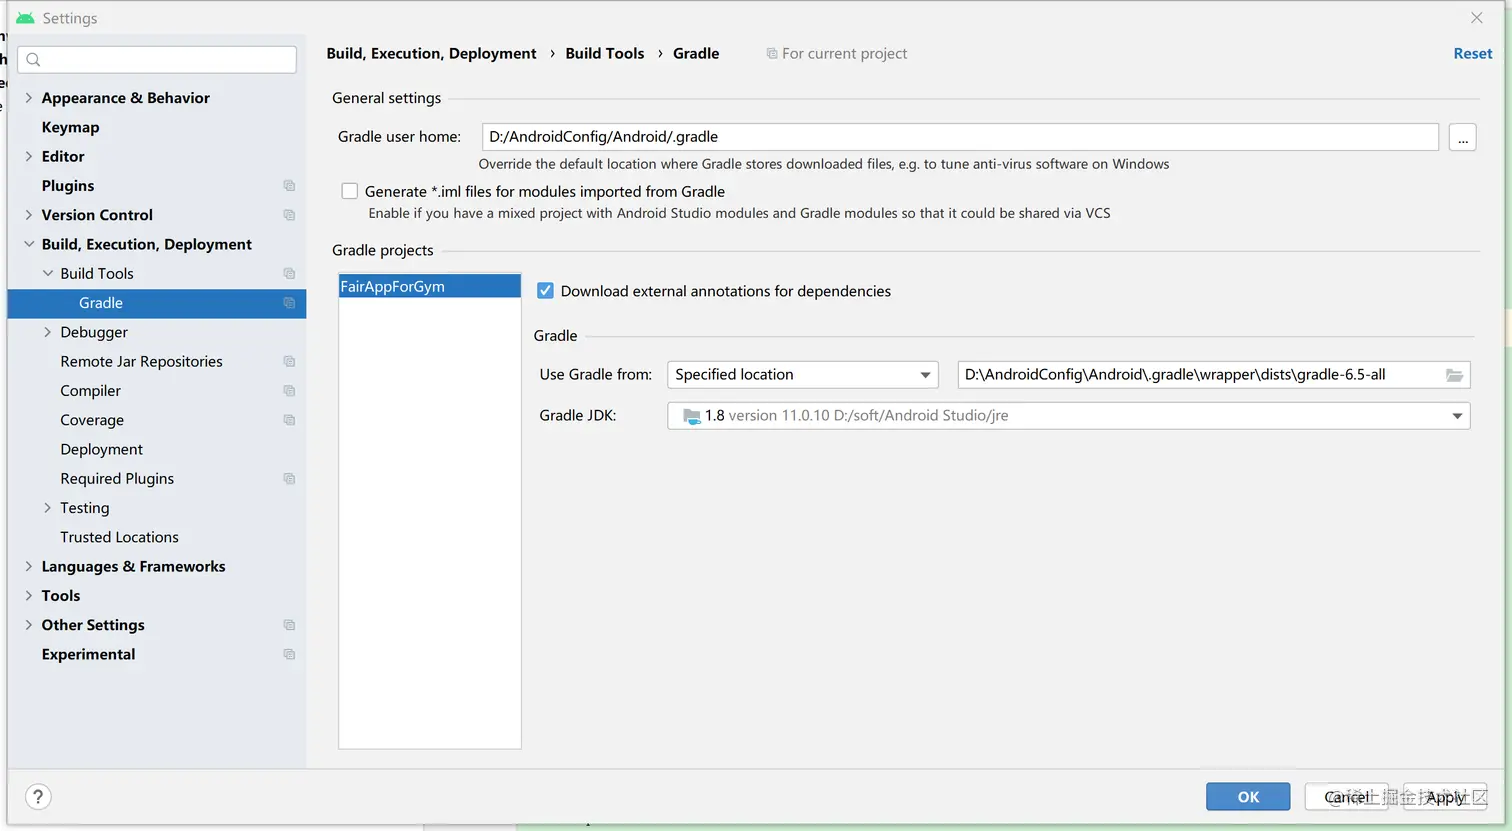1512x831 pixels.
Task: Expand the Other Settings arrow
Action: pos(29,625)
